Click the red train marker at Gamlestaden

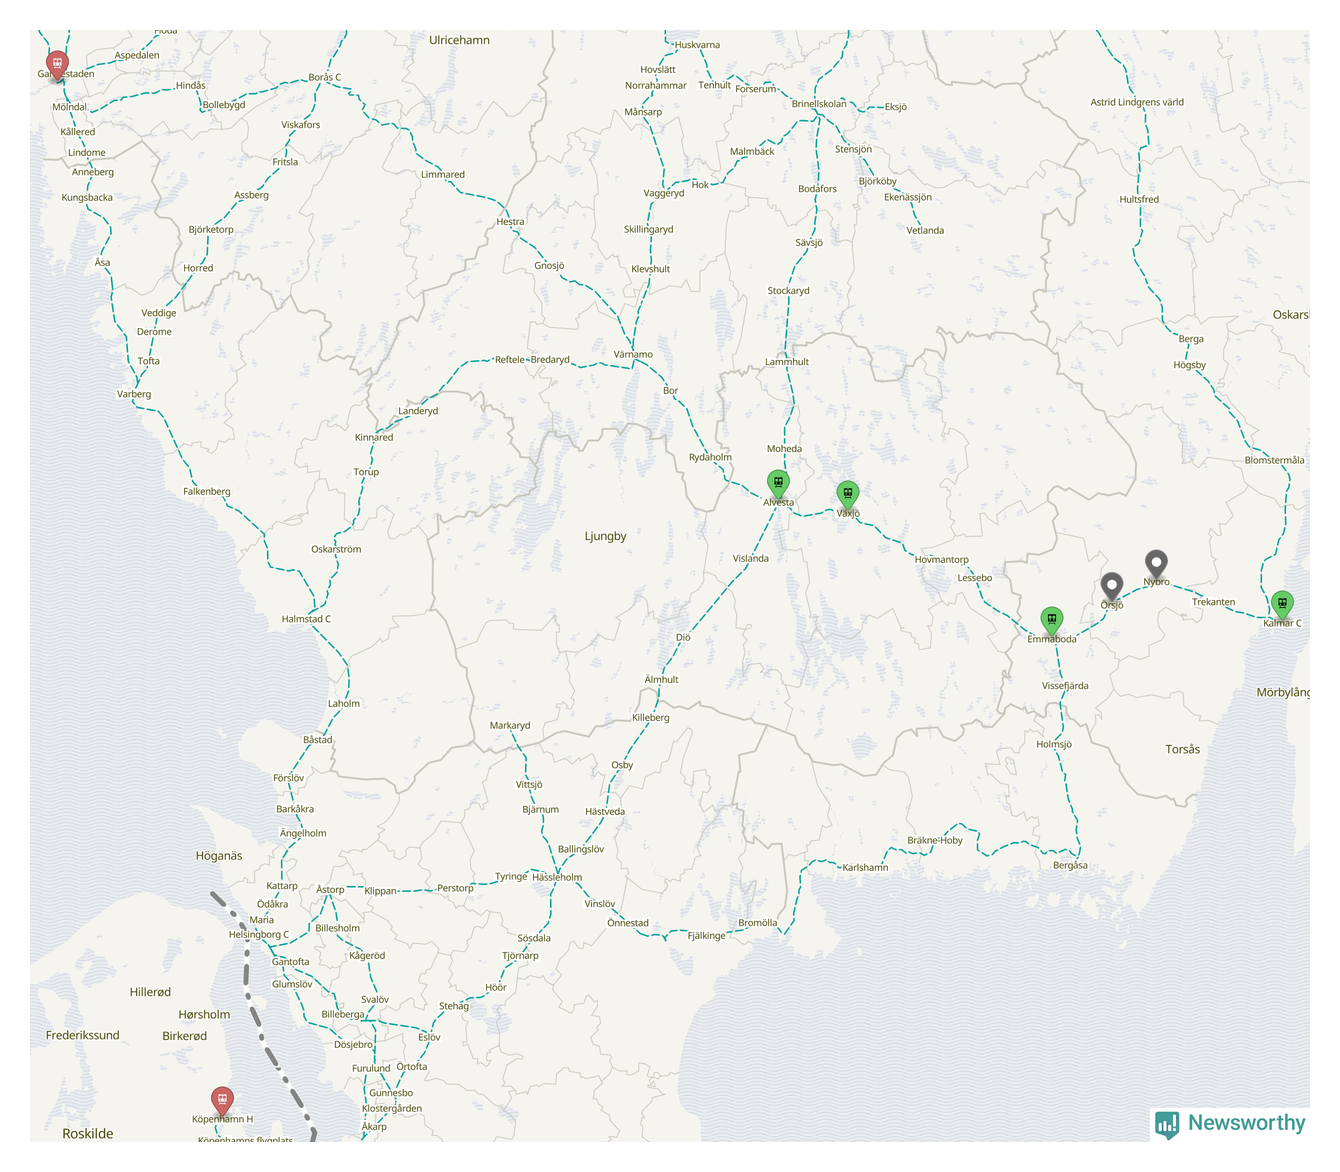tap(58, 65)
